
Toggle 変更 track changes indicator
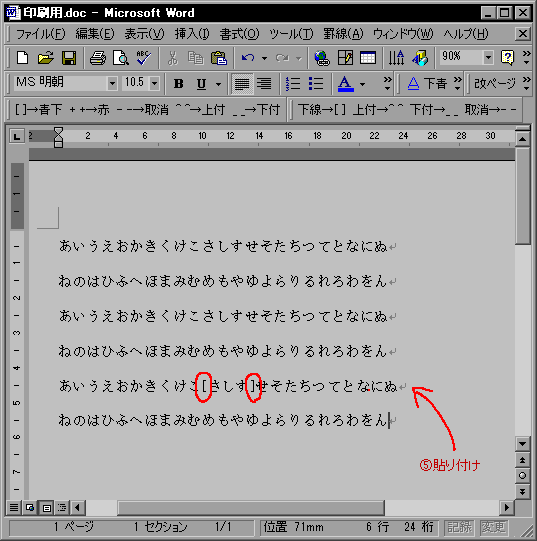493,527
